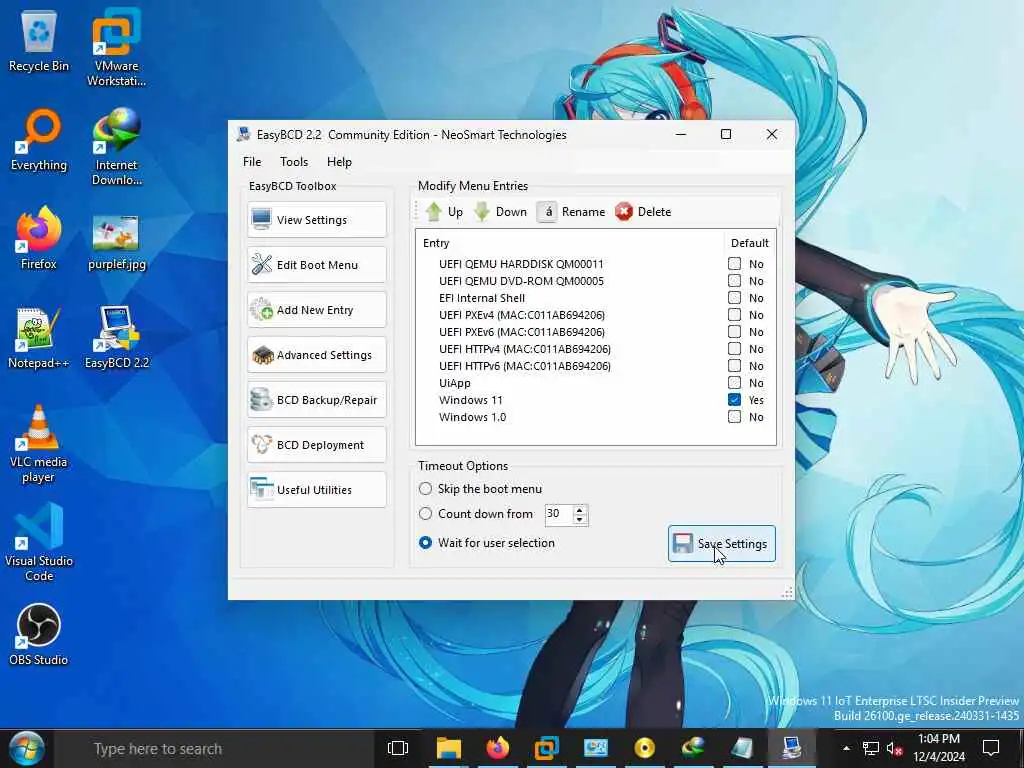The image size is (1024, 768).
Task: Select EFI Internal Shell entry
Action: click(x=481, y=298)
